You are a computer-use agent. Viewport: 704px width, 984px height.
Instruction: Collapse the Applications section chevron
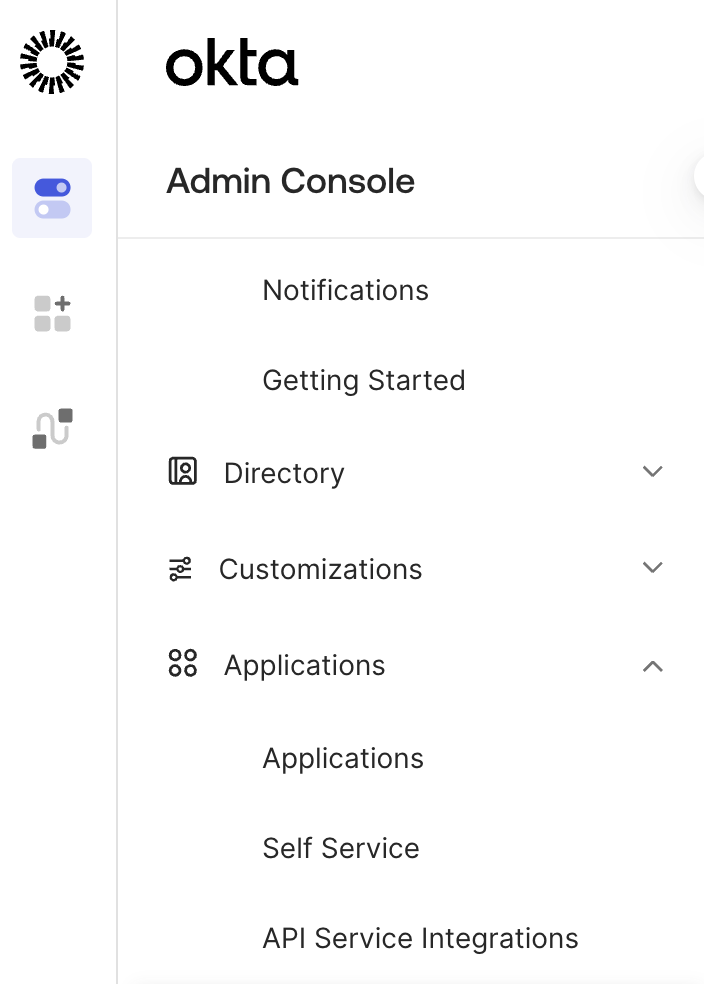[x=653, y=666]
